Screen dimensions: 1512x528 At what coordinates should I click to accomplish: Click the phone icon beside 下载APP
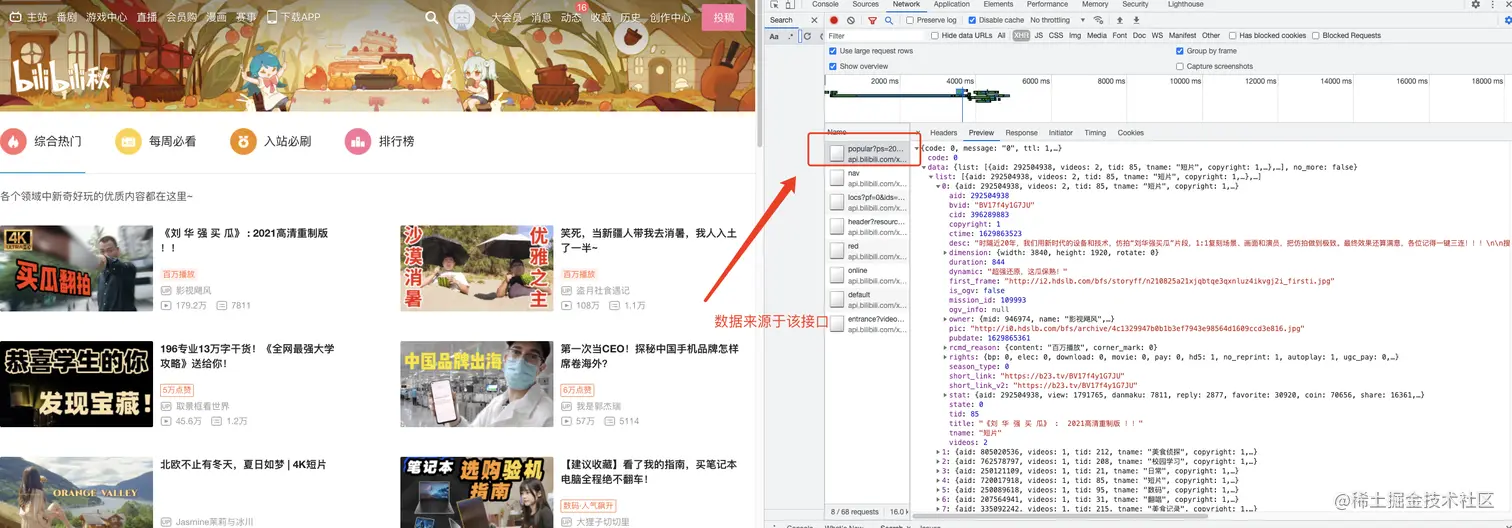pyautogui.click(x=272, y=17)
